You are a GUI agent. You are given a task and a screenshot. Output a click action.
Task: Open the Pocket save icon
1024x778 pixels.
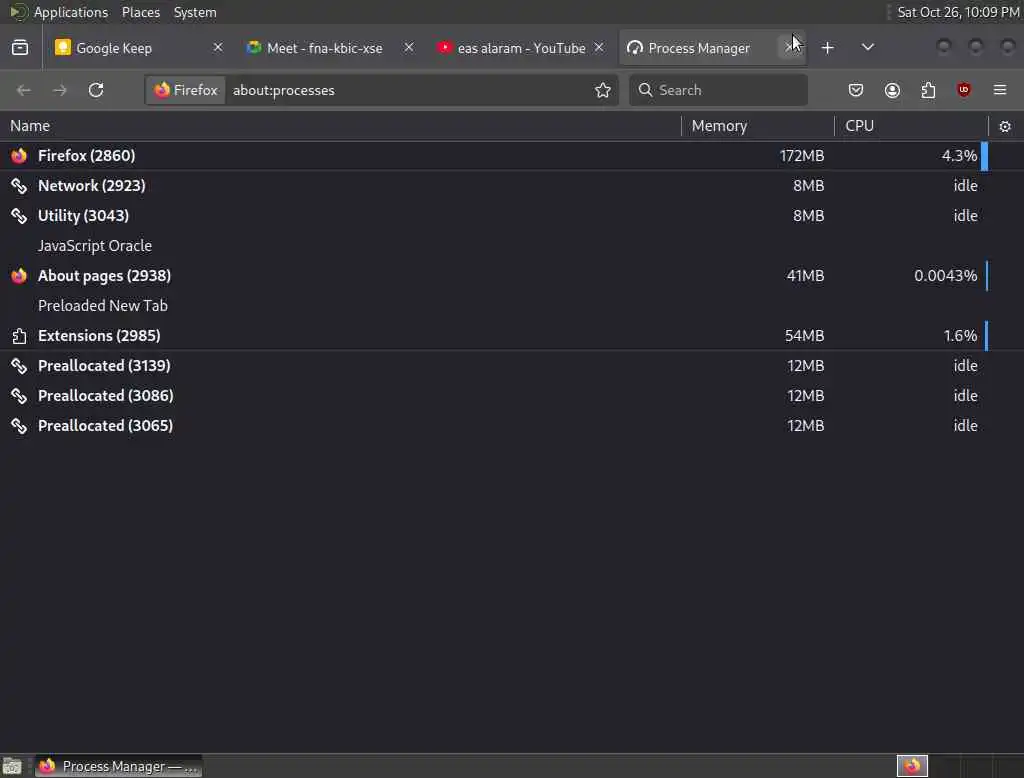pos(856,90)
